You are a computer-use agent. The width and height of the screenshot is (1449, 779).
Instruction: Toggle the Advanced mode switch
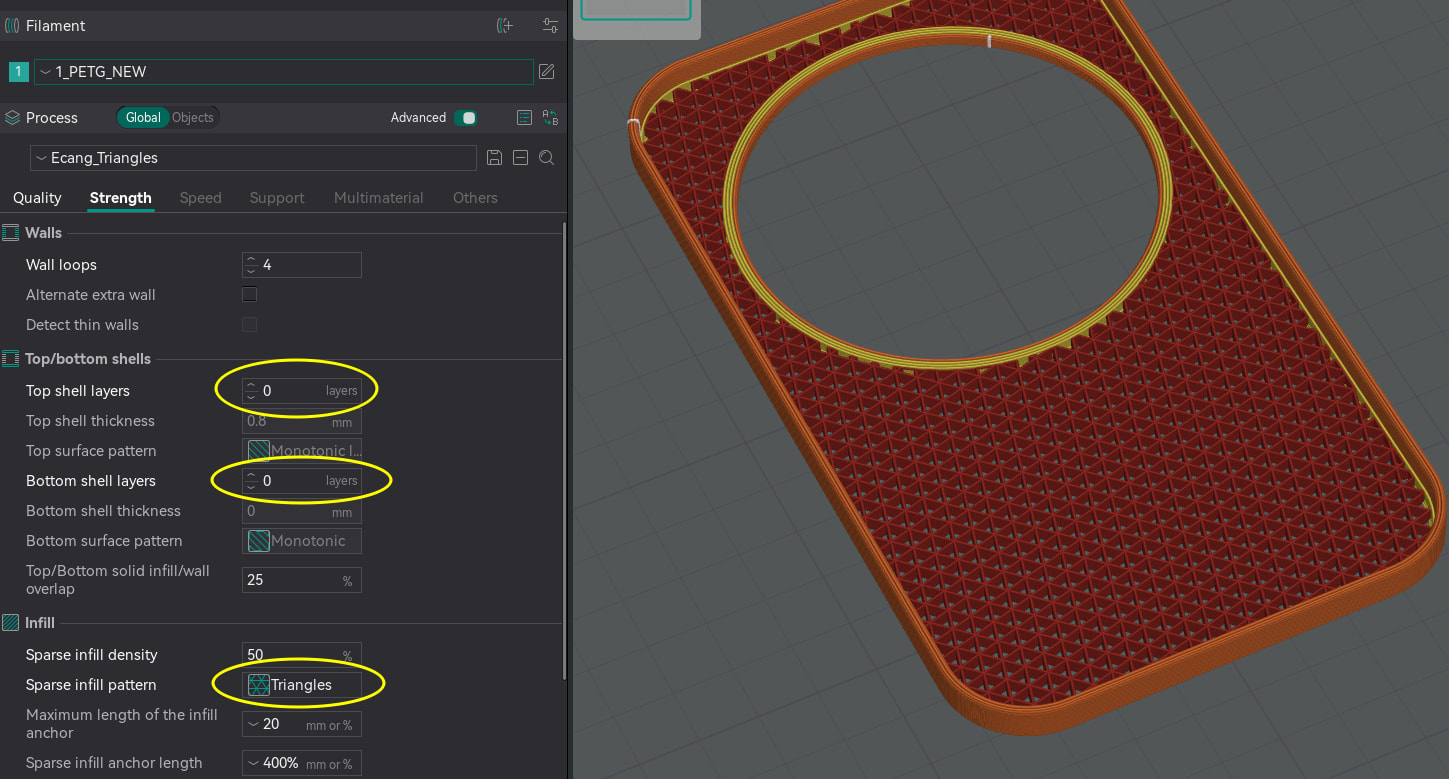point(465,118)
